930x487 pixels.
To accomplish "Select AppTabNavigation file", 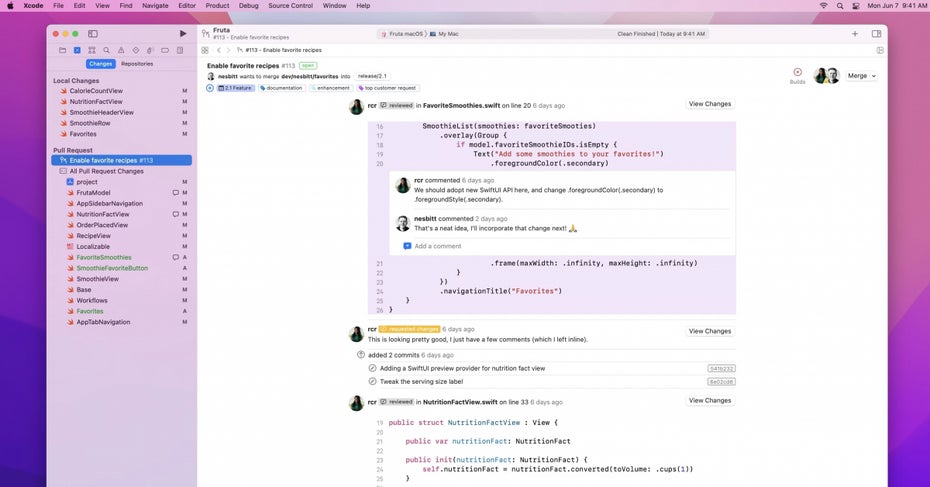I will [x=103, y=322].
